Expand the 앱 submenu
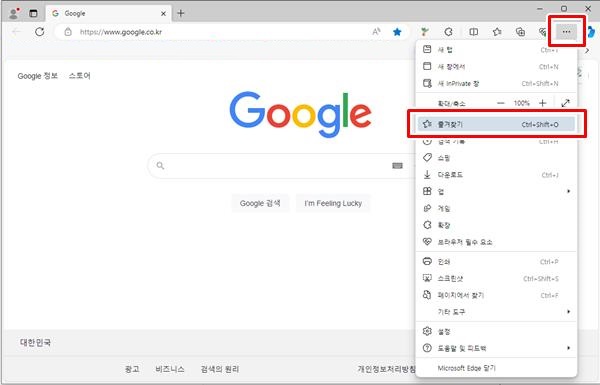Screen dimensions: 600x385 pyautogui.click(x=496, y=191)
